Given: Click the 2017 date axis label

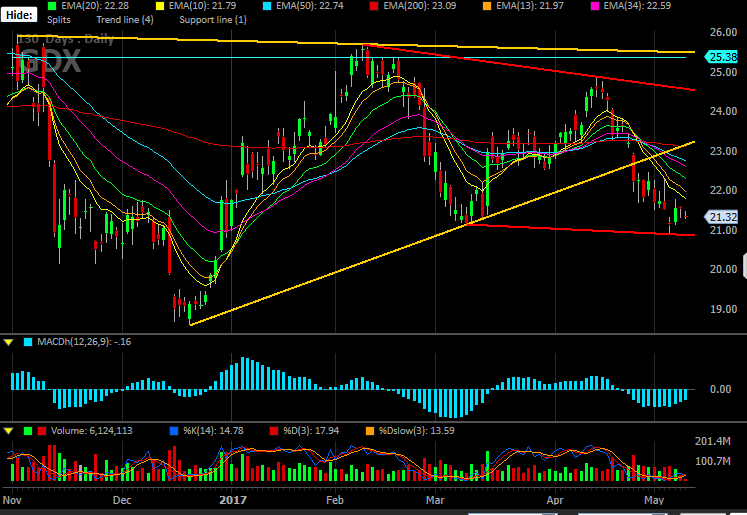Looking at the screenshot, I should pyautogui.click(x=232, y=500).
